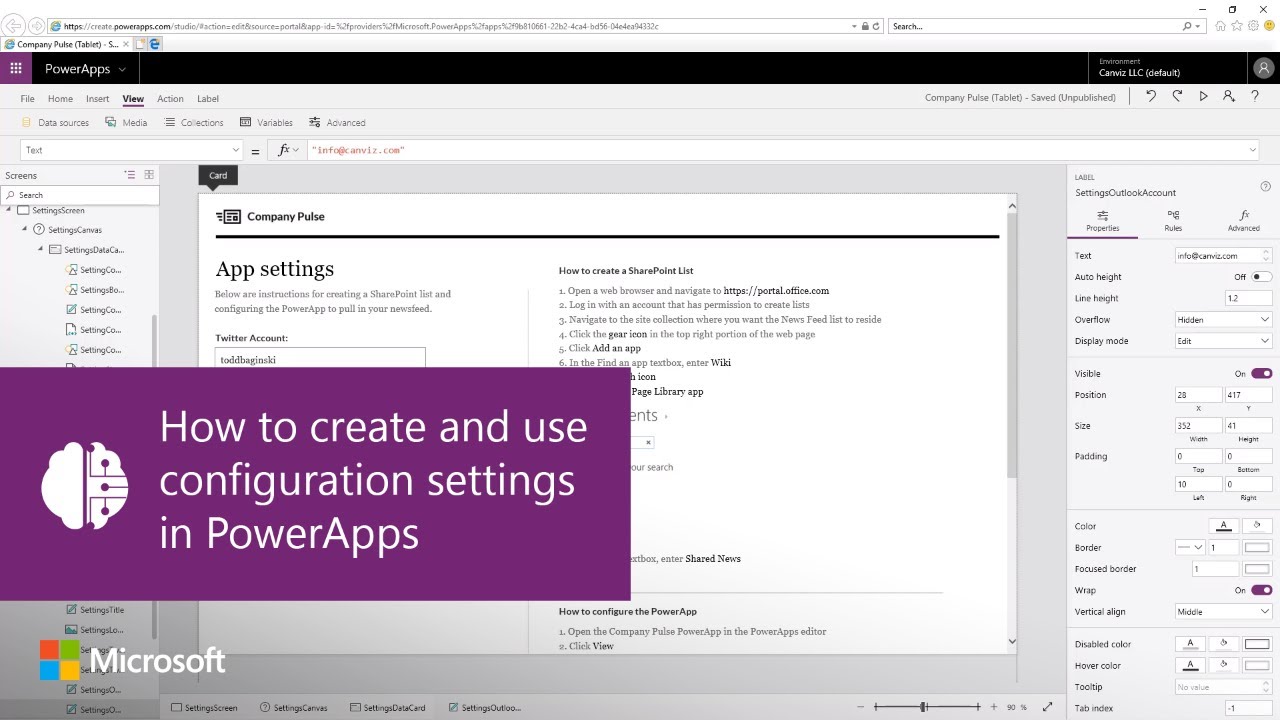Open Variables in ribbon
The width and height of the screenshot is (1280, 720).
click(x=266, y=123)
